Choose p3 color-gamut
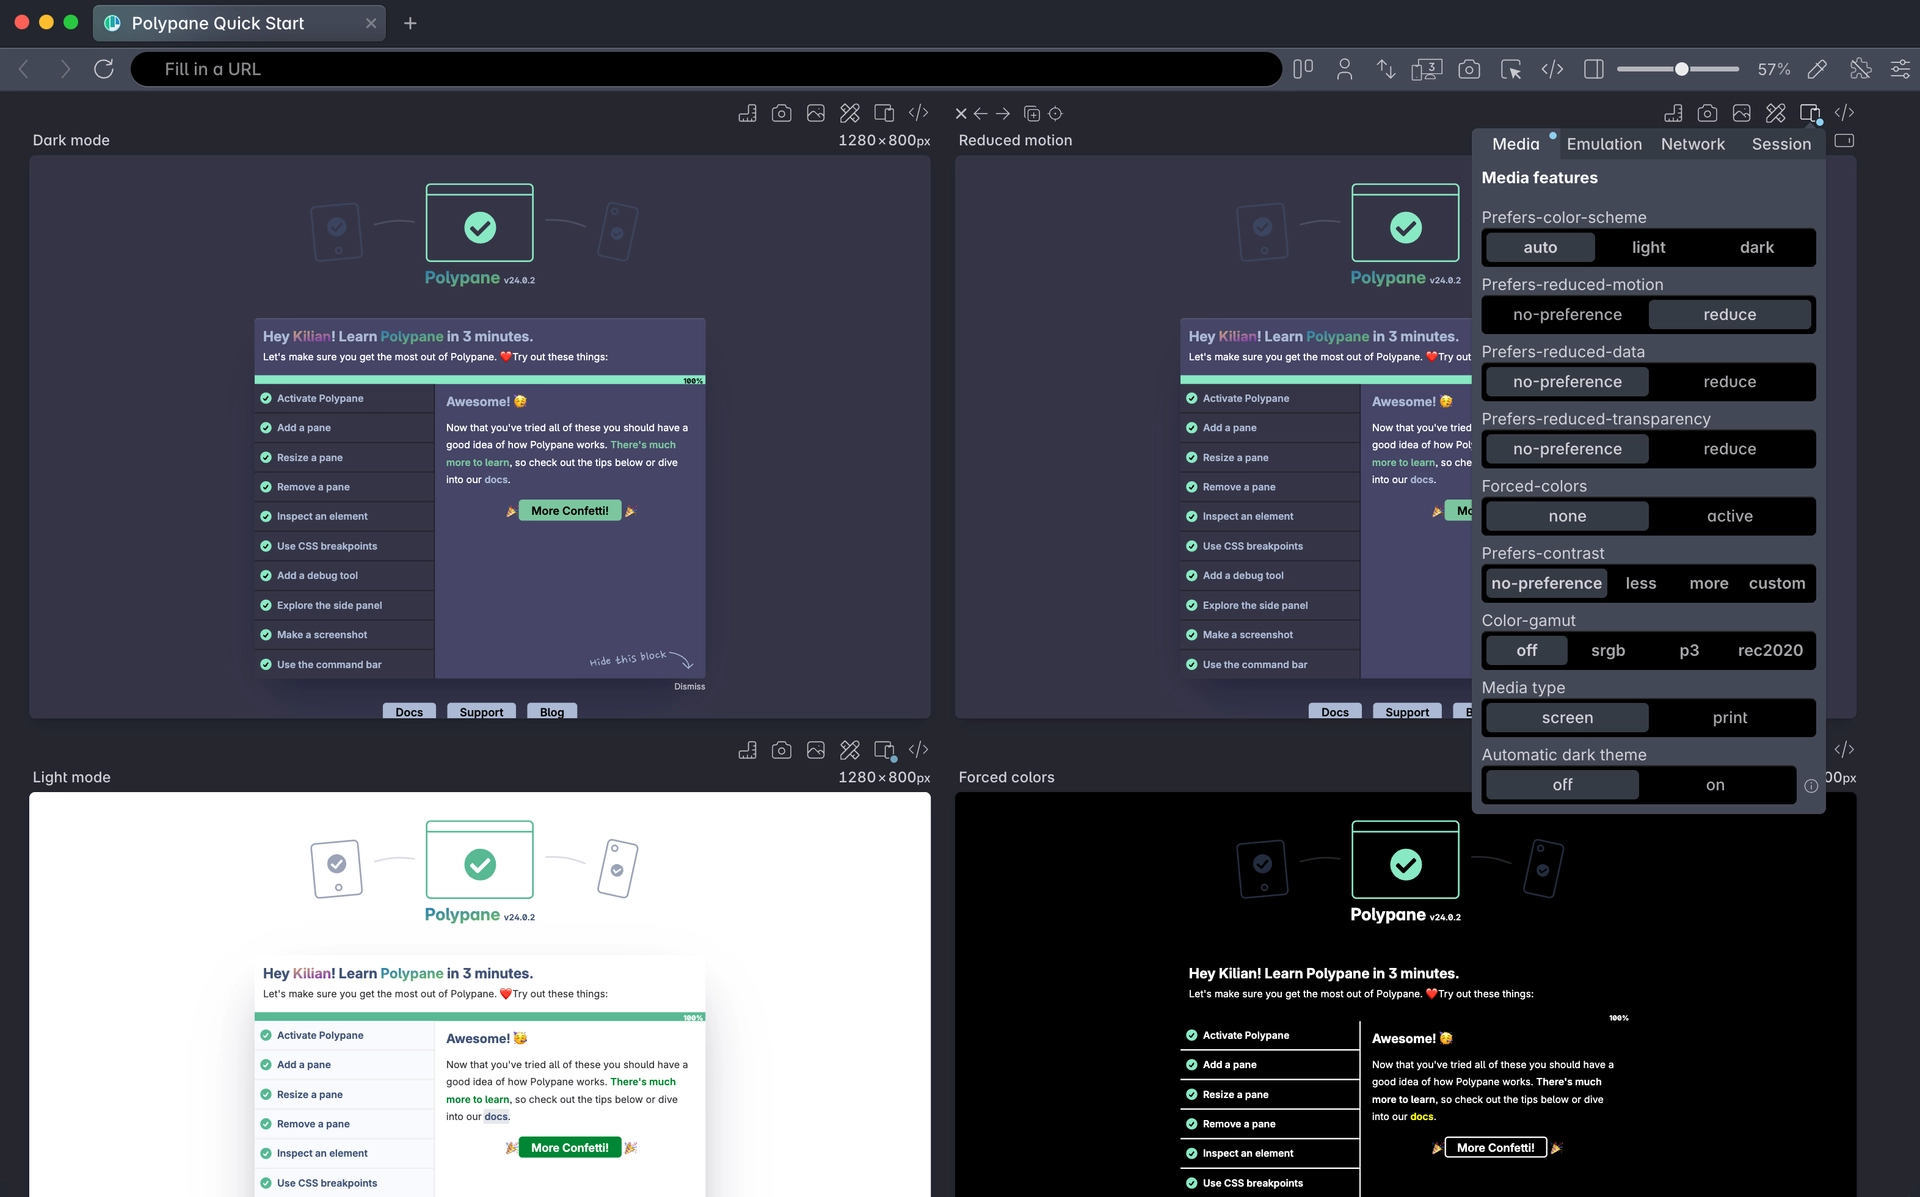Viewport: 1920px width, 1197px height. tap(1688, 650)
